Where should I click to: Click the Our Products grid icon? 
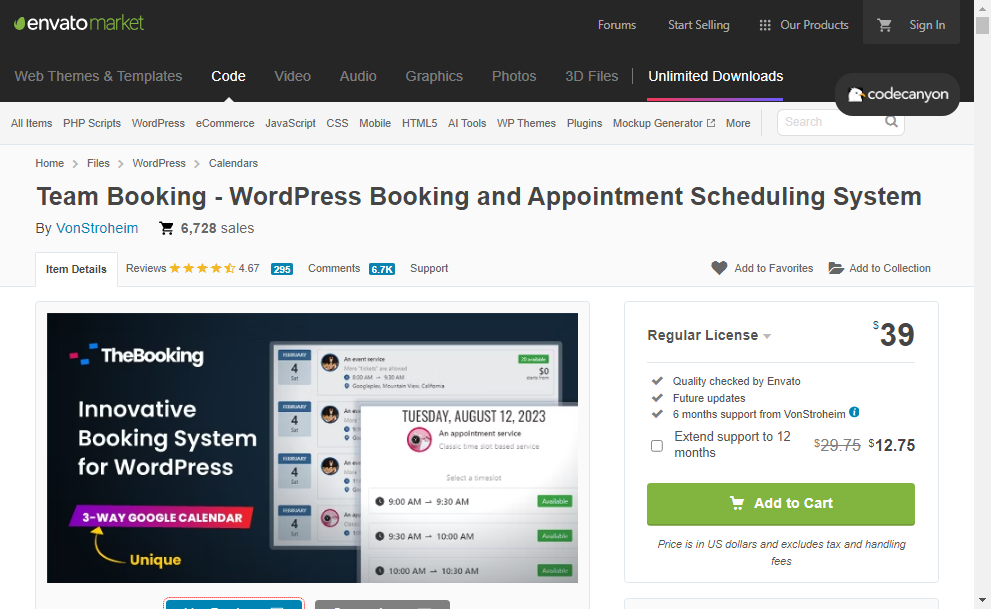[x=765, y=25]
